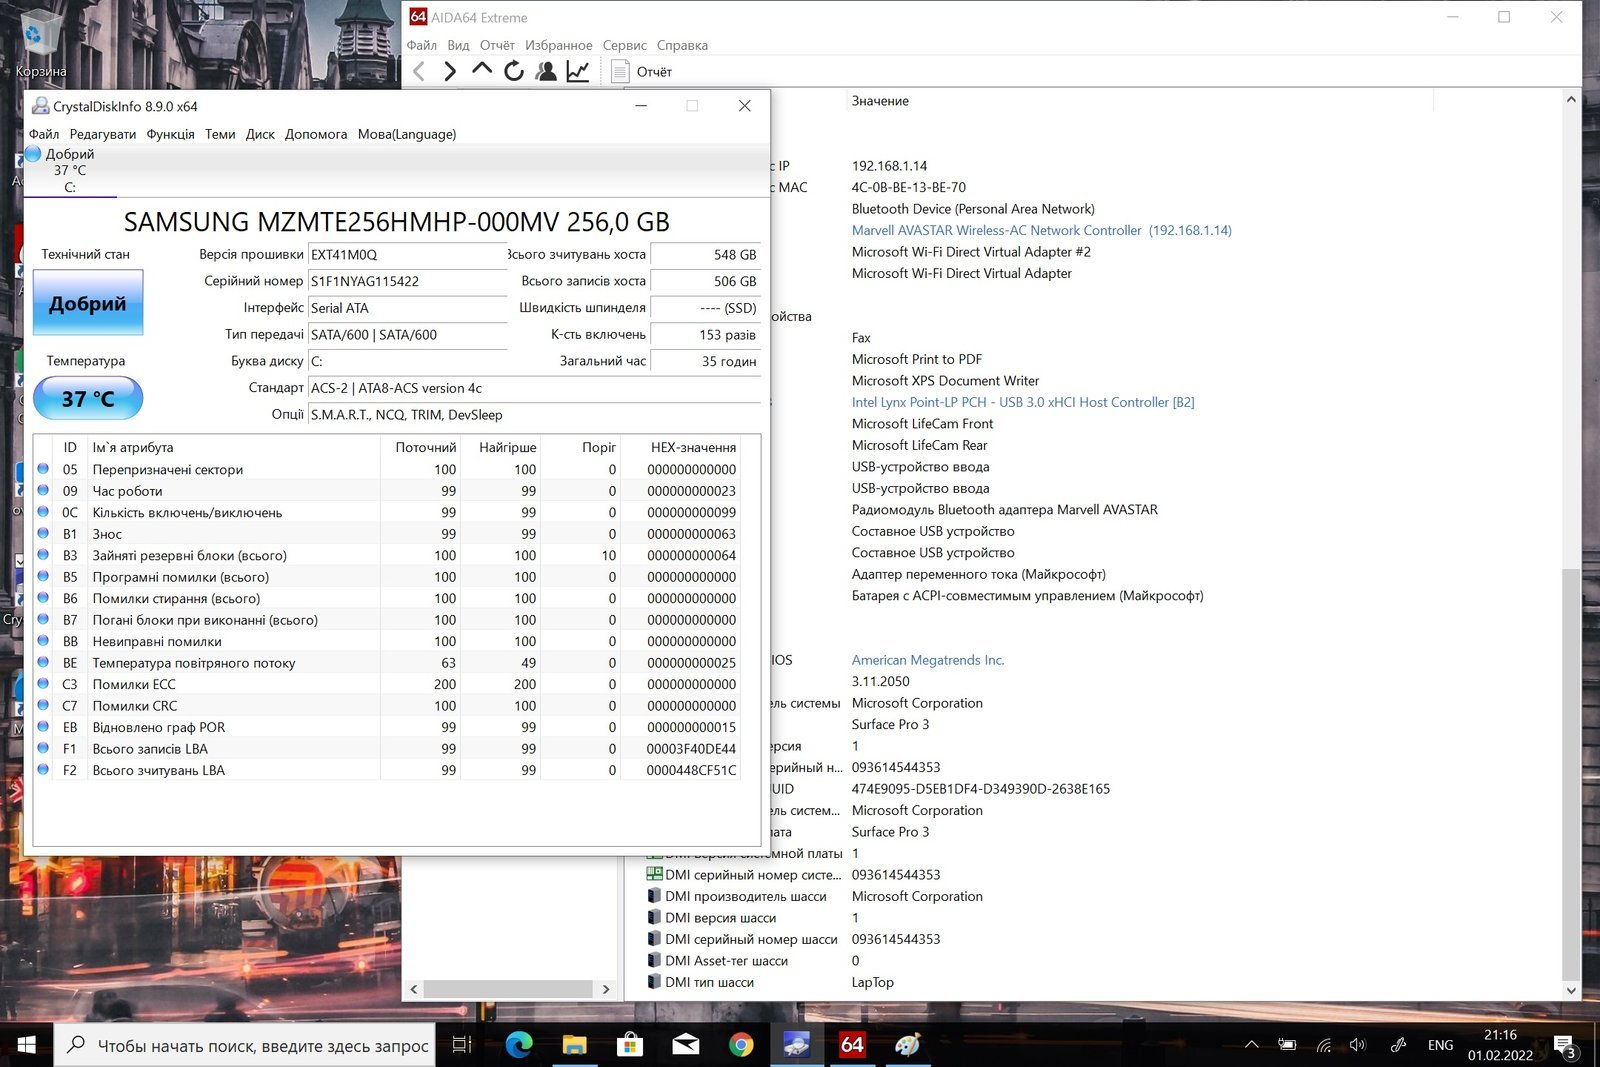This screenshot has height=1067, width=1600.
Task: Click AIDA64 vertical scrollbar up arrow
Action: [x=1571, y=100]
